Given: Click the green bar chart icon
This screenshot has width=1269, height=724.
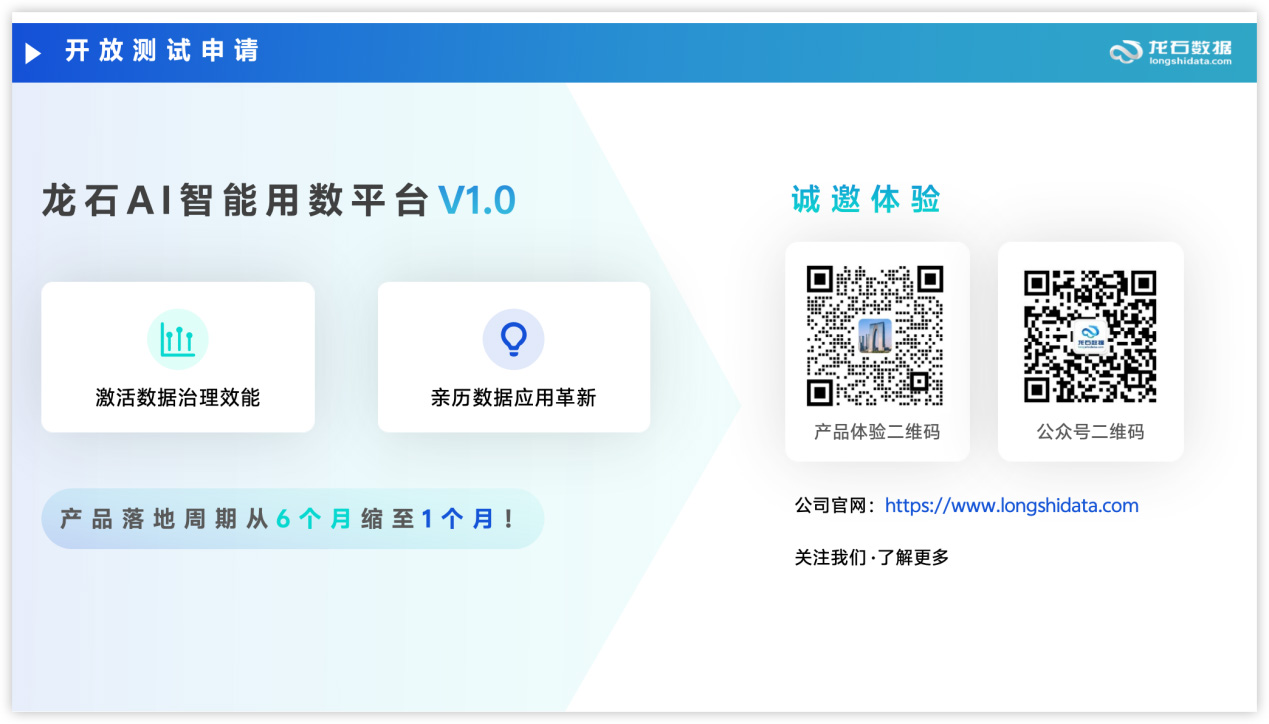Looking at the screenshot, I should (177, 338).
